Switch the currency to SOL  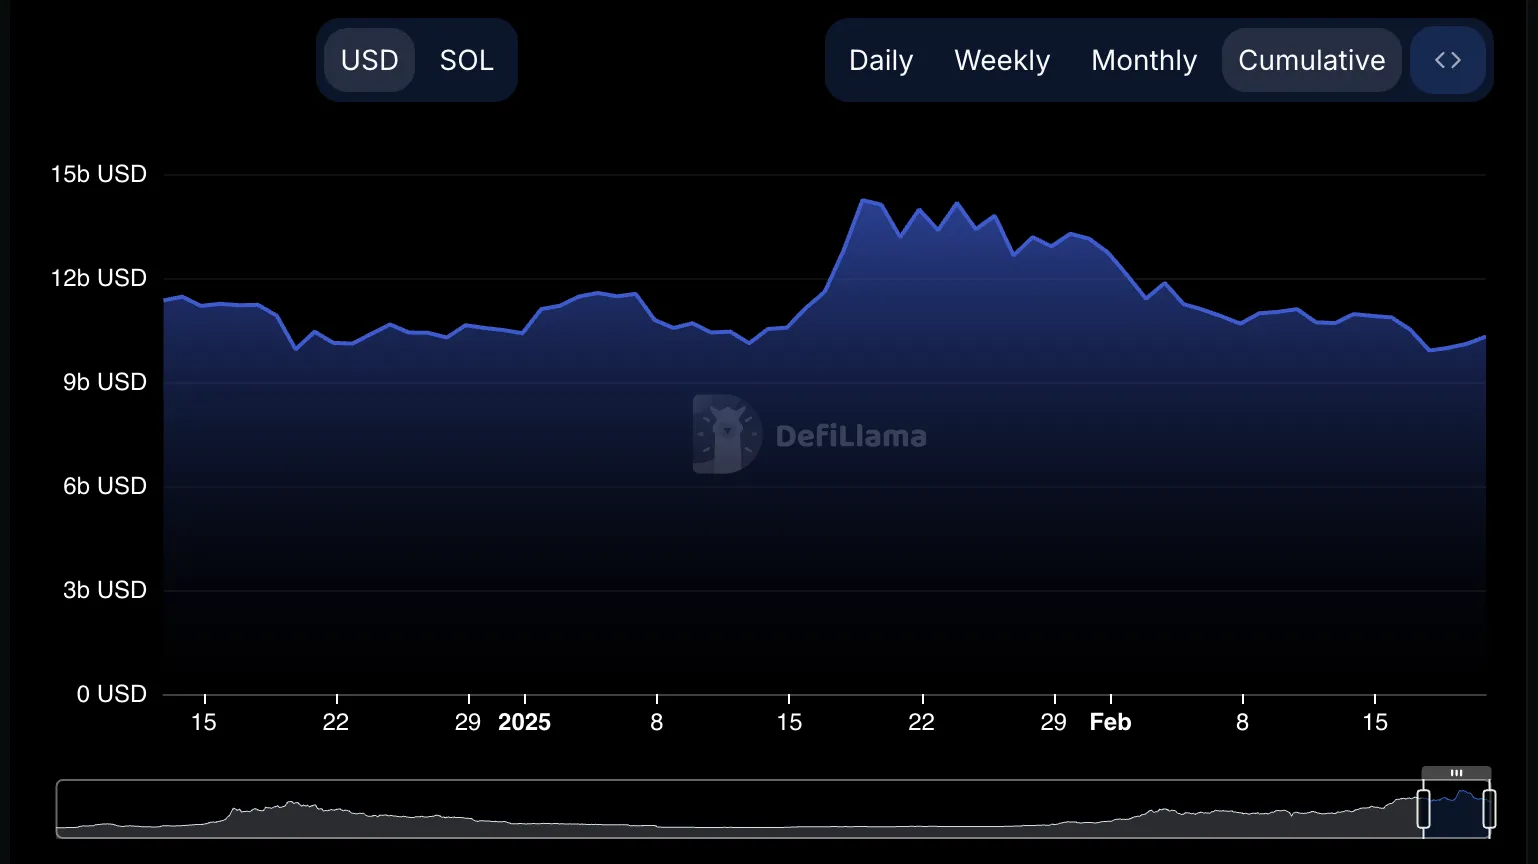[x=466, y=60]
